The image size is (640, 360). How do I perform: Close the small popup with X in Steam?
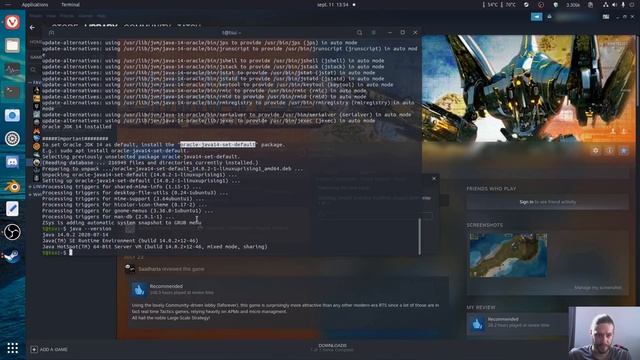point(434,178)
